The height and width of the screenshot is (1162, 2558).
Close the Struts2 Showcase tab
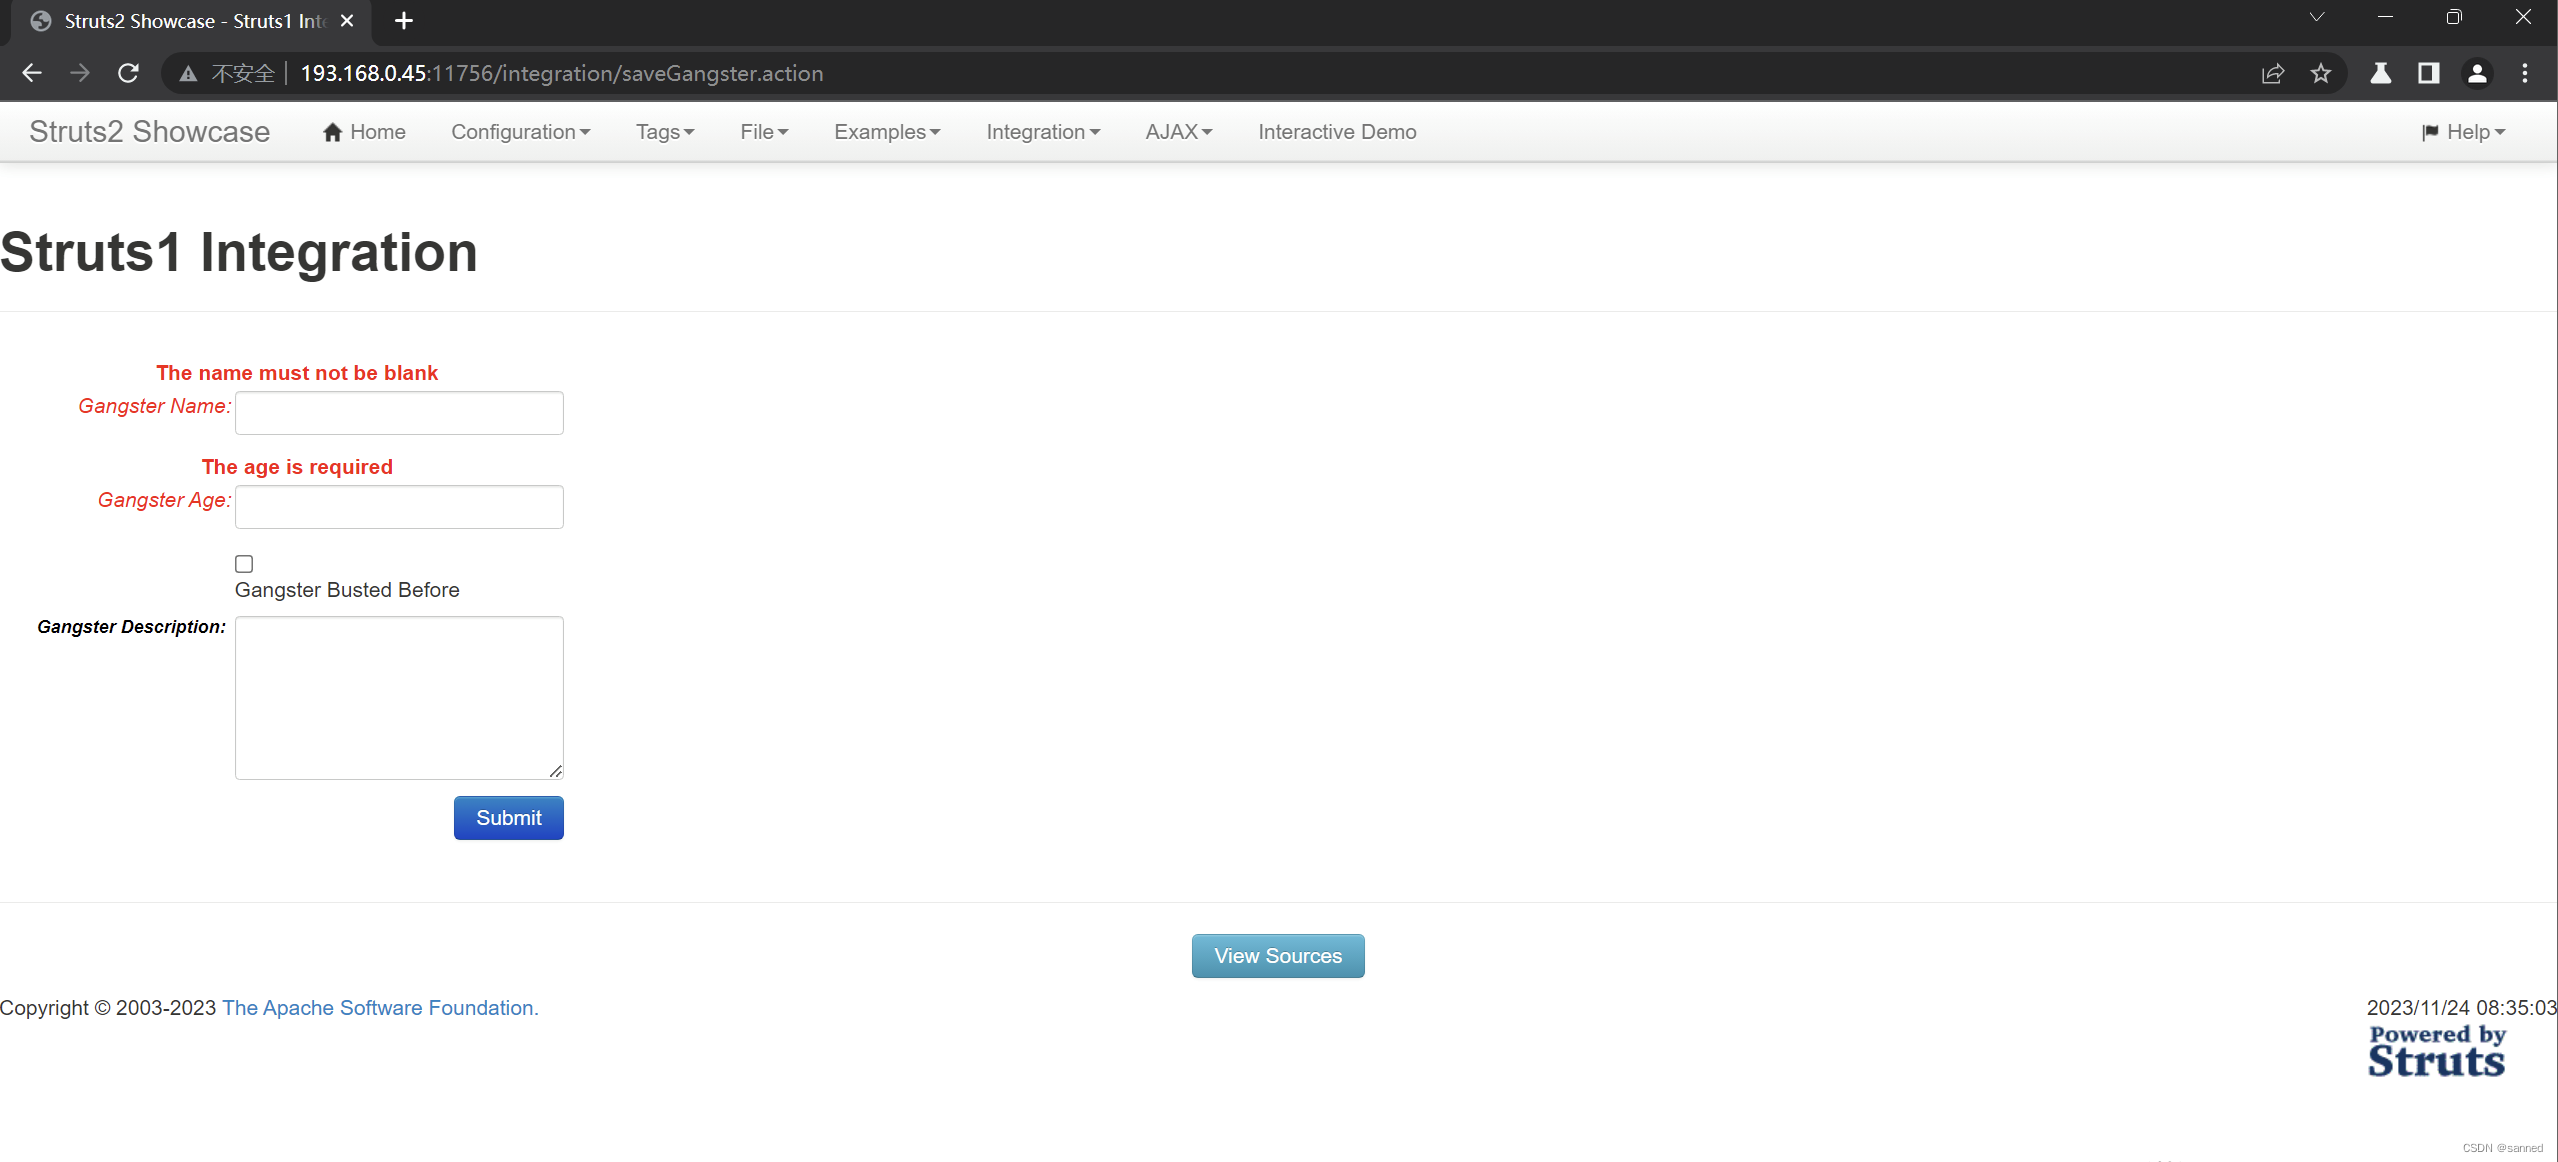click(x=347, y=21)
